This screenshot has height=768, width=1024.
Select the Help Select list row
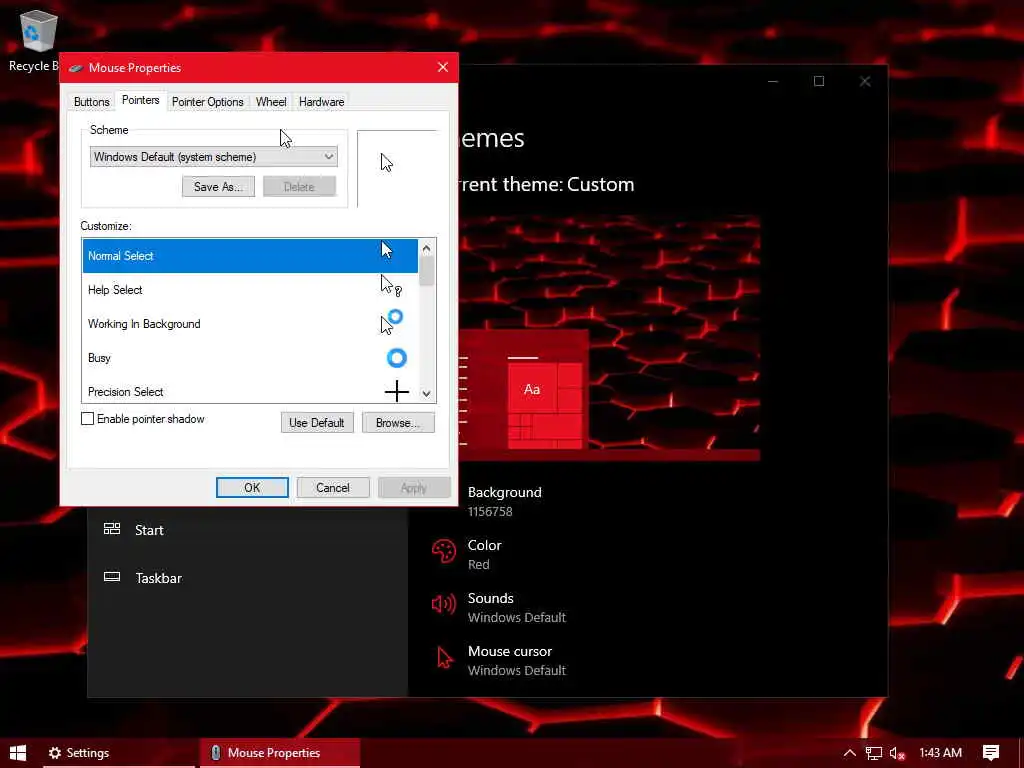coord(250,290)
